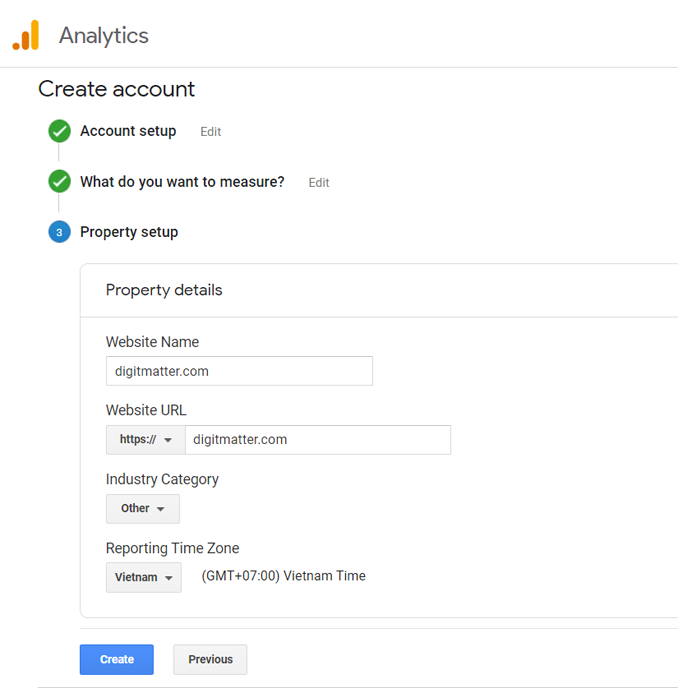This screenshot has height=689, width=678.
Task: Open the Vietnam time zone country dropdown
Action: (144, 577)
